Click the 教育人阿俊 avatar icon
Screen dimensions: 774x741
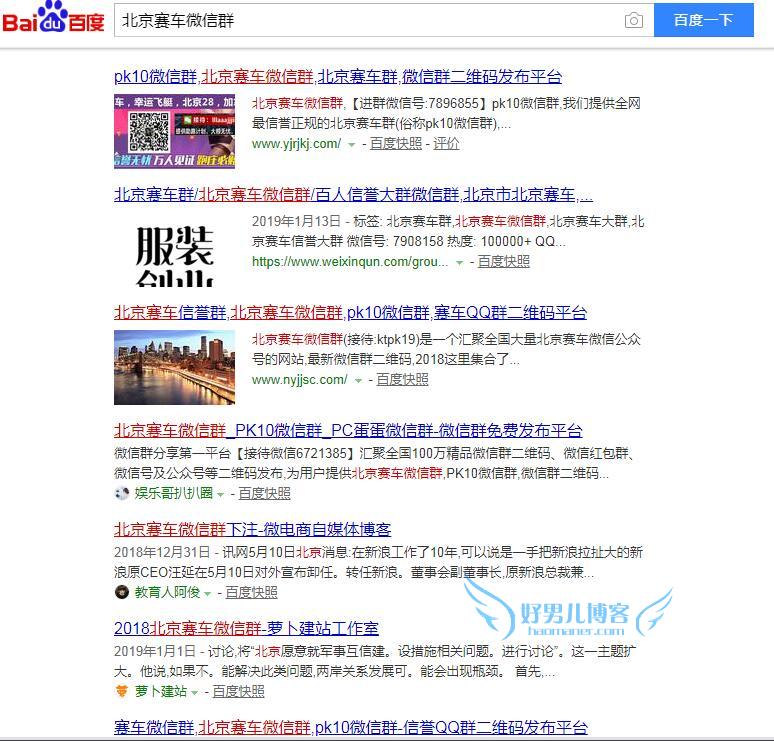[121, 591]
